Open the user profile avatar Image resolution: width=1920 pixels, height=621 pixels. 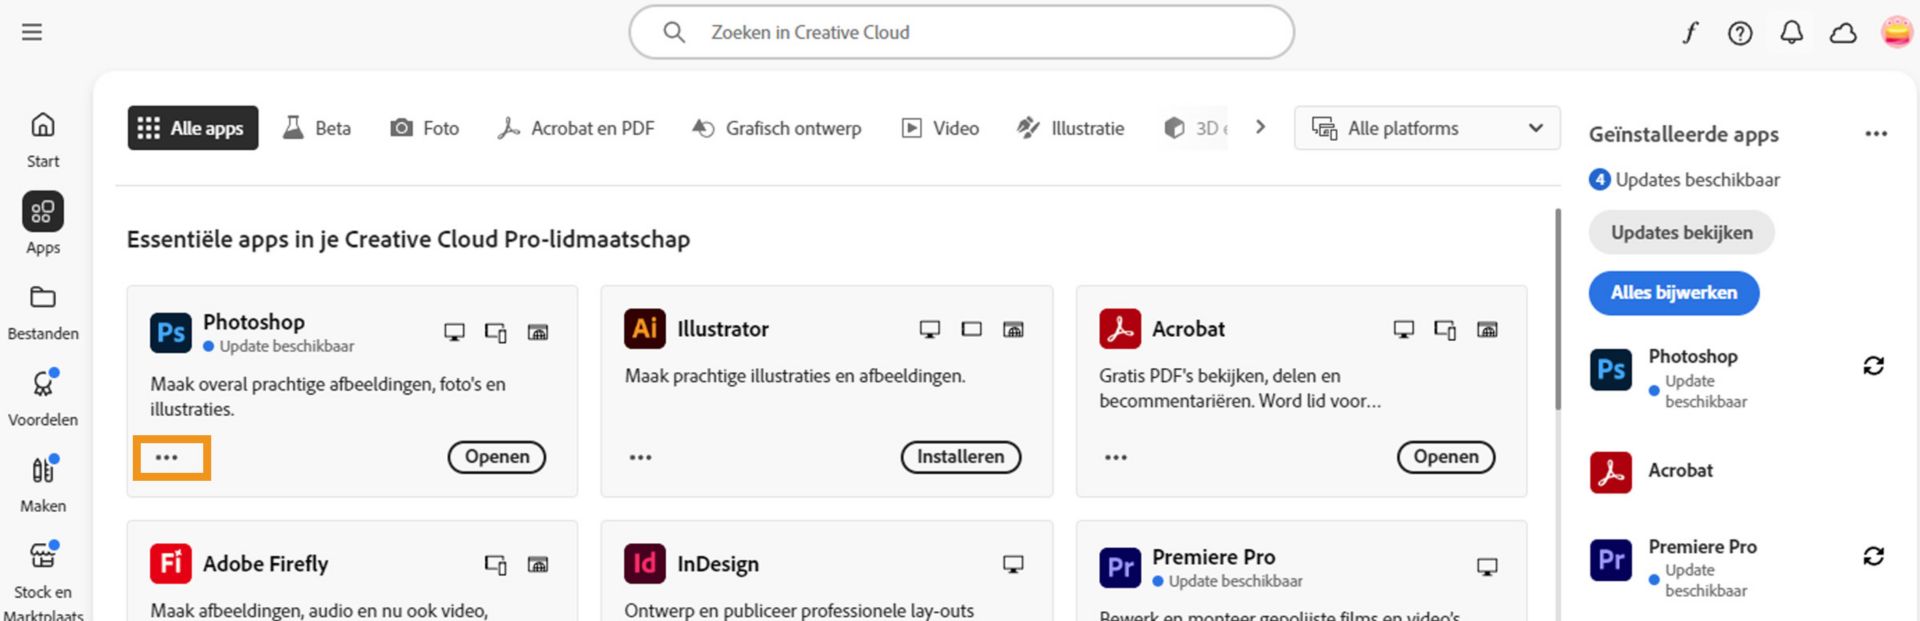1896,32
